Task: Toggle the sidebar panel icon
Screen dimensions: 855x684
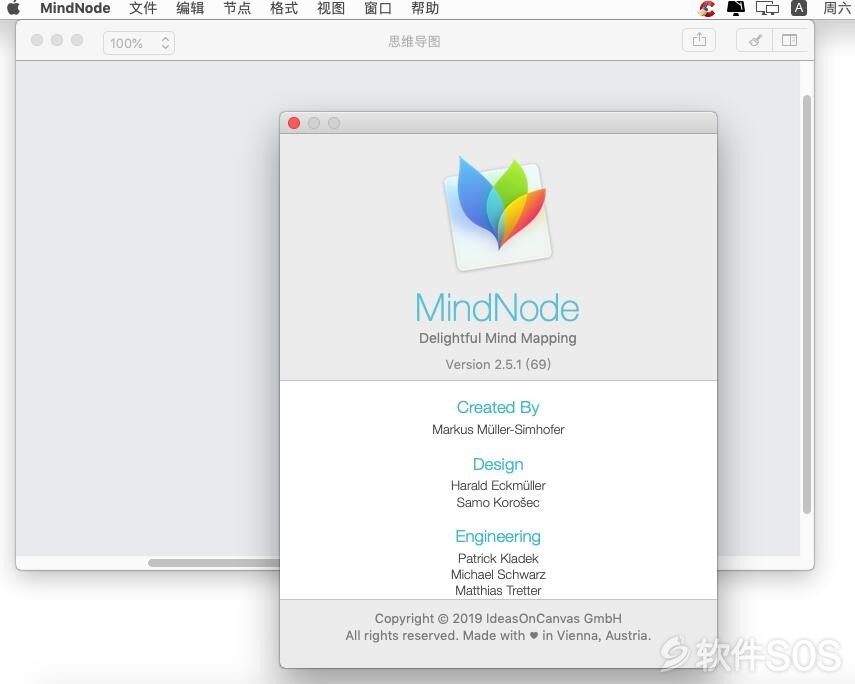Action: (789, 40)
